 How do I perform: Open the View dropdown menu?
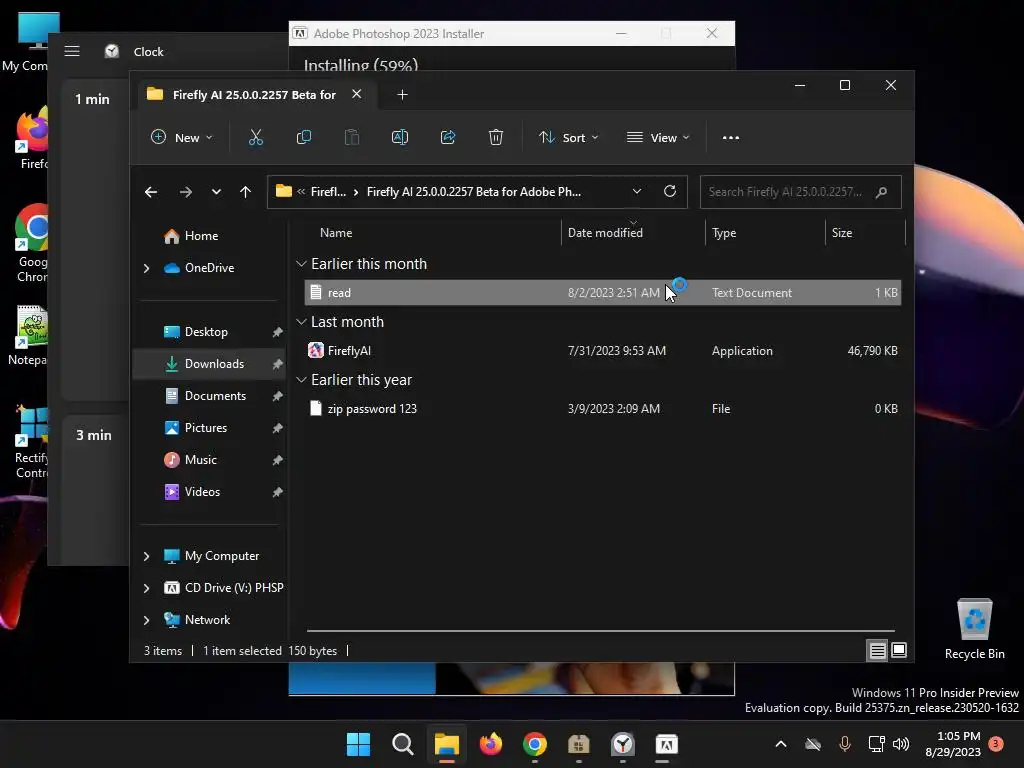point(658,138)
